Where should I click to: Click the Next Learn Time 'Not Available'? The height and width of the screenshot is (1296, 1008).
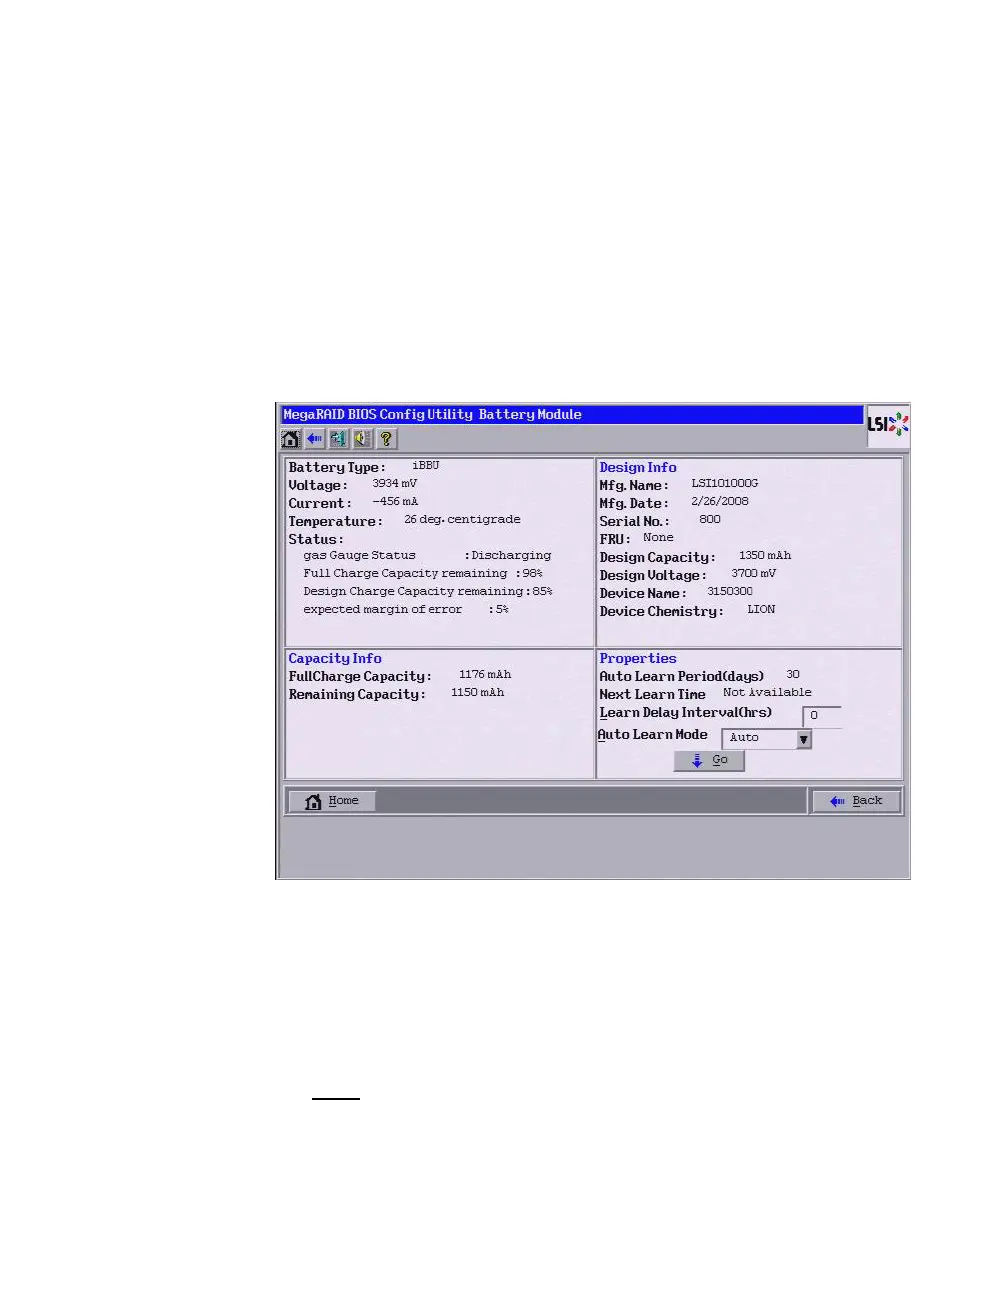tap(767, 693)
